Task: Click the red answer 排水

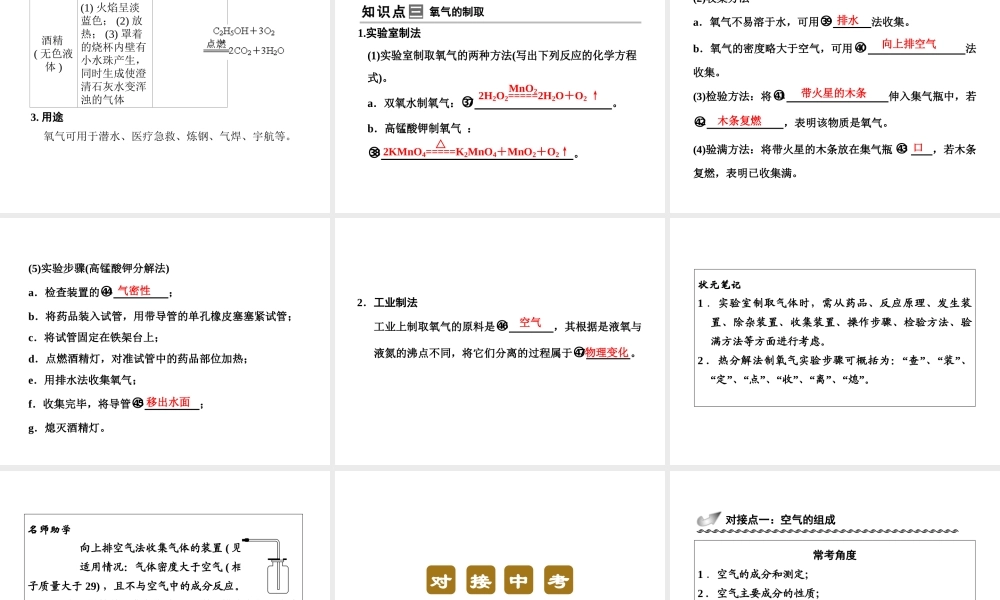Action: click(x=848, y=20)
